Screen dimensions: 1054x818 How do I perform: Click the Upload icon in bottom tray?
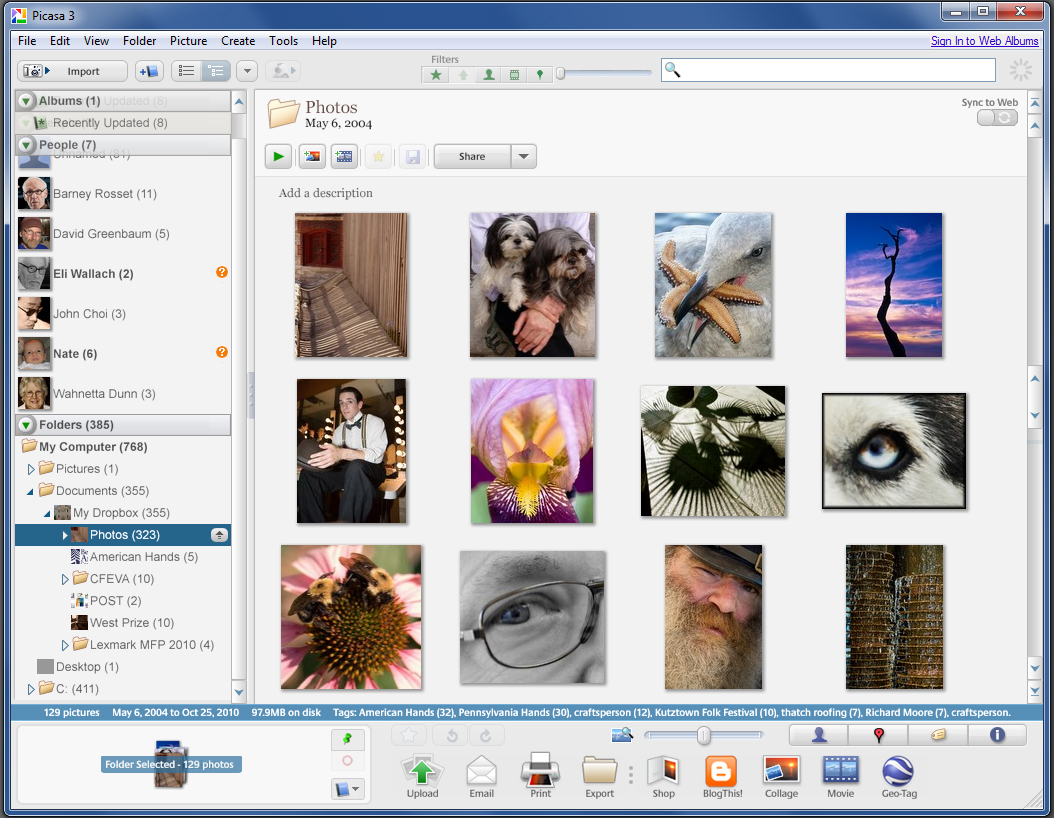[x=422, y=772]
